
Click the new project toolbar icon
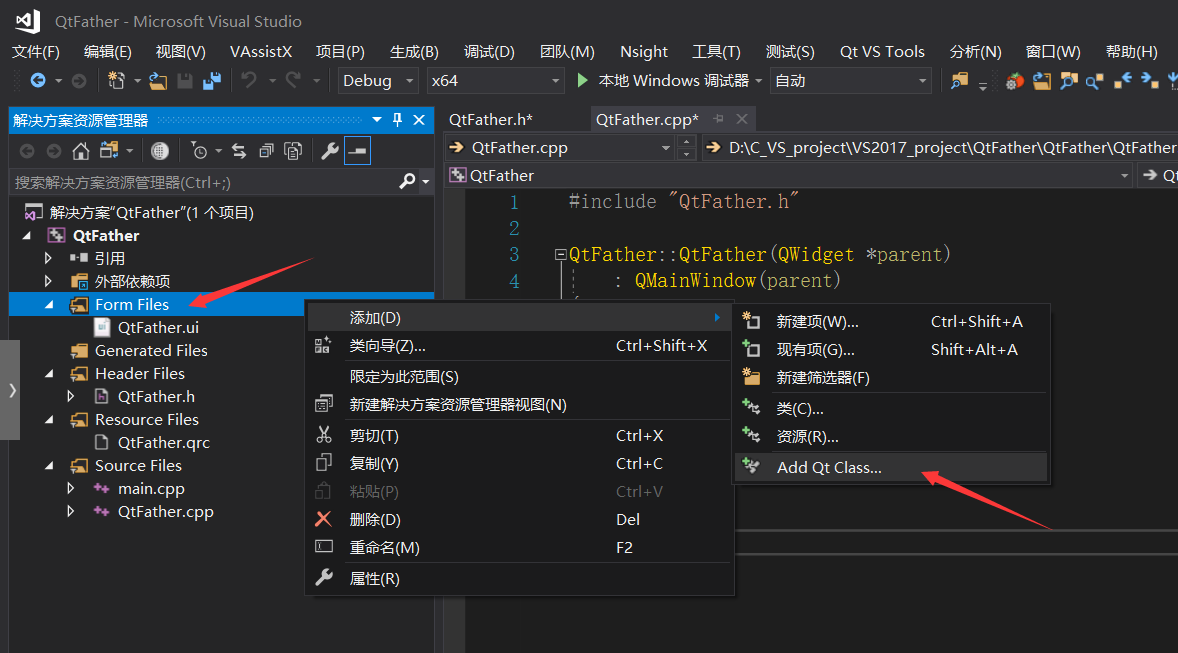116,80
